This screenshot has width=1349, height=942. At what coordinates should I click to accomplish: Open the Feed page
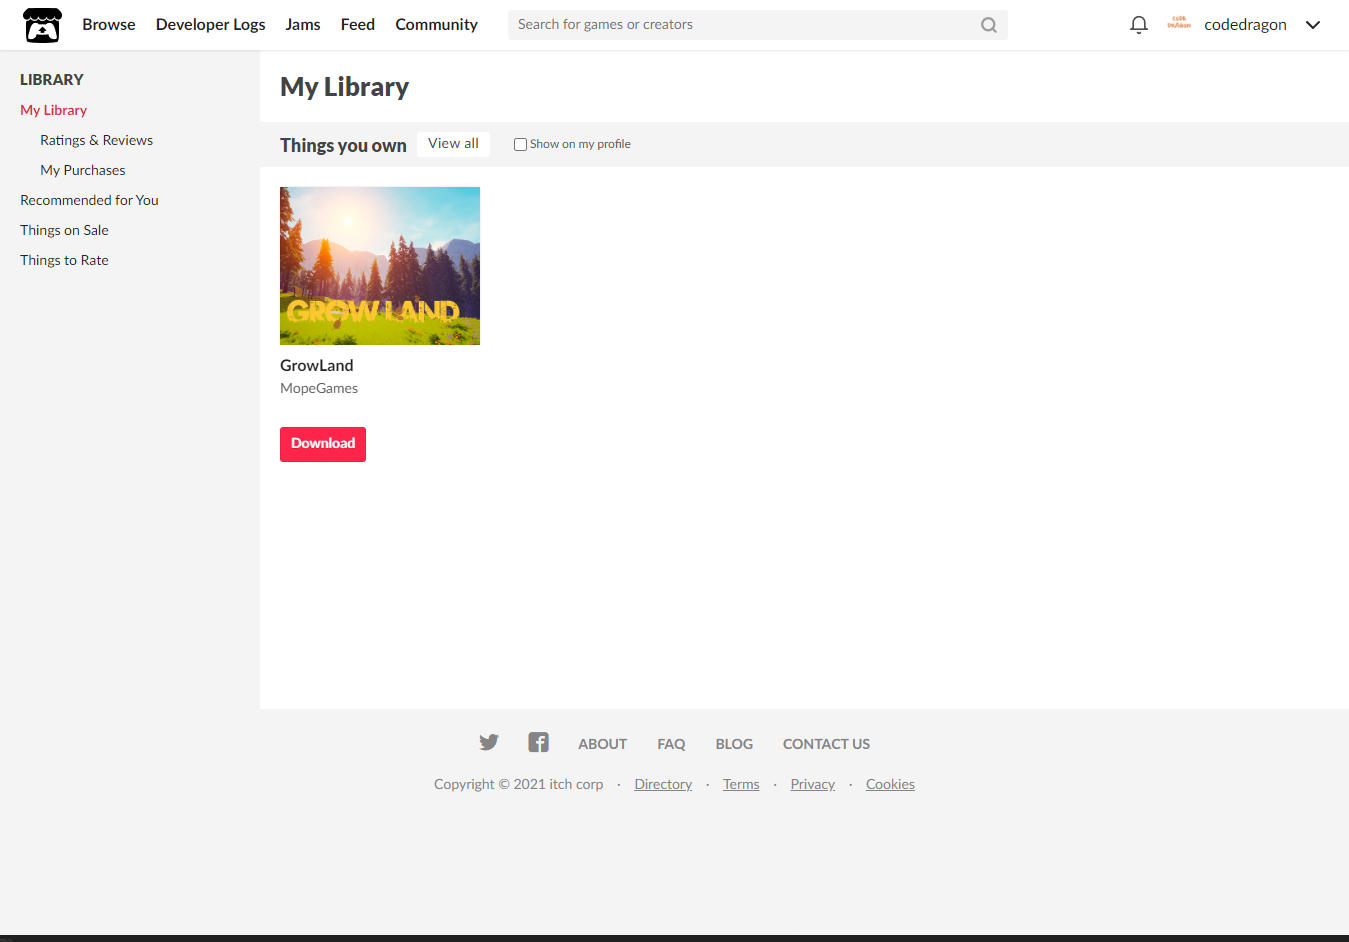(358, 24)
